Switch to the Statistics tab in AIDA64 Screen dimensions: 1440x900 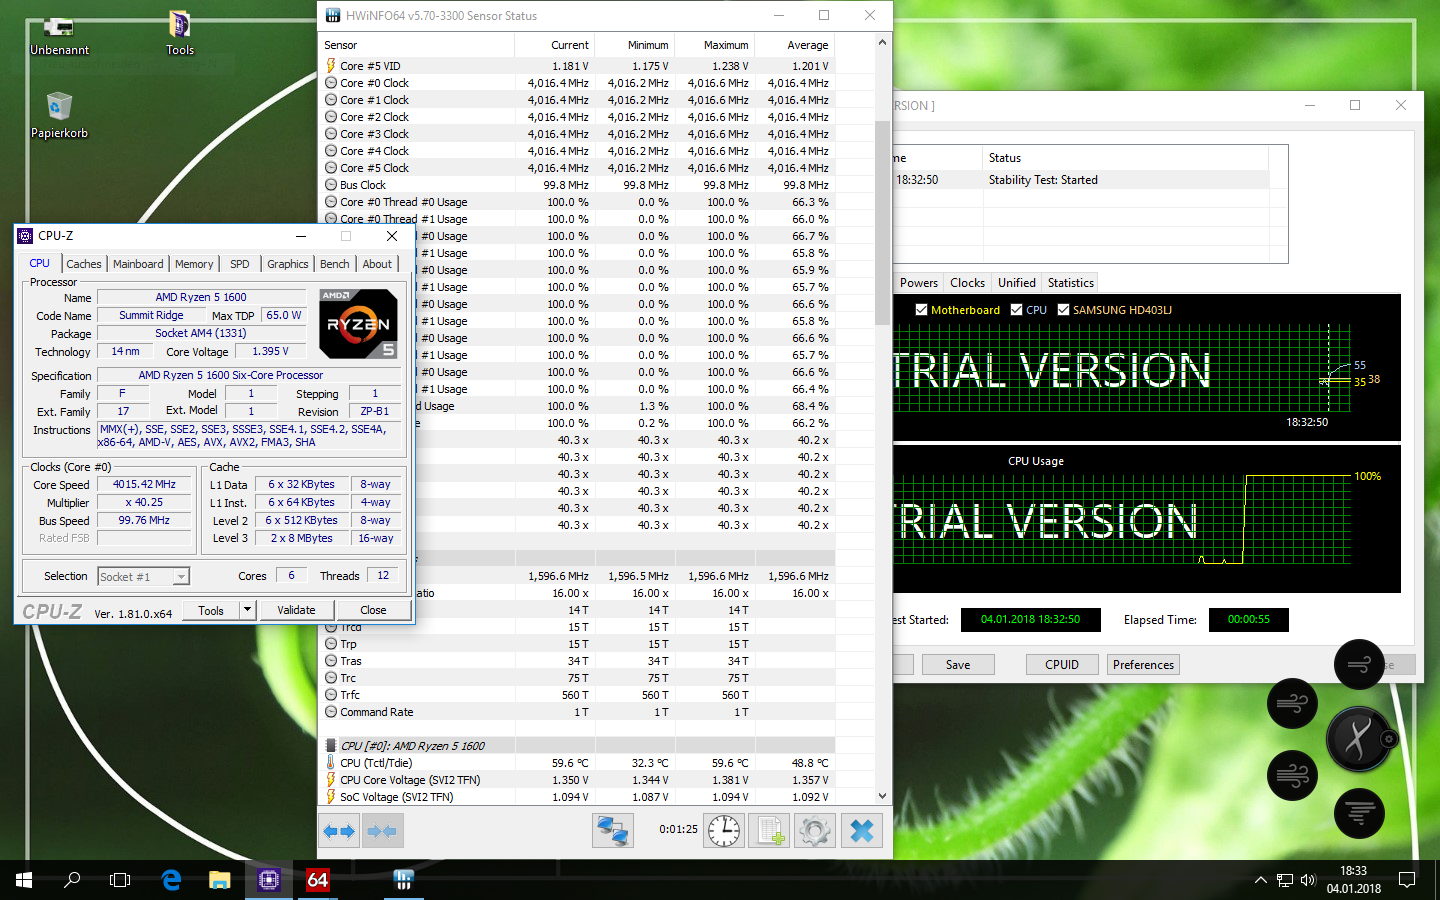click(x=1070, y=283)
